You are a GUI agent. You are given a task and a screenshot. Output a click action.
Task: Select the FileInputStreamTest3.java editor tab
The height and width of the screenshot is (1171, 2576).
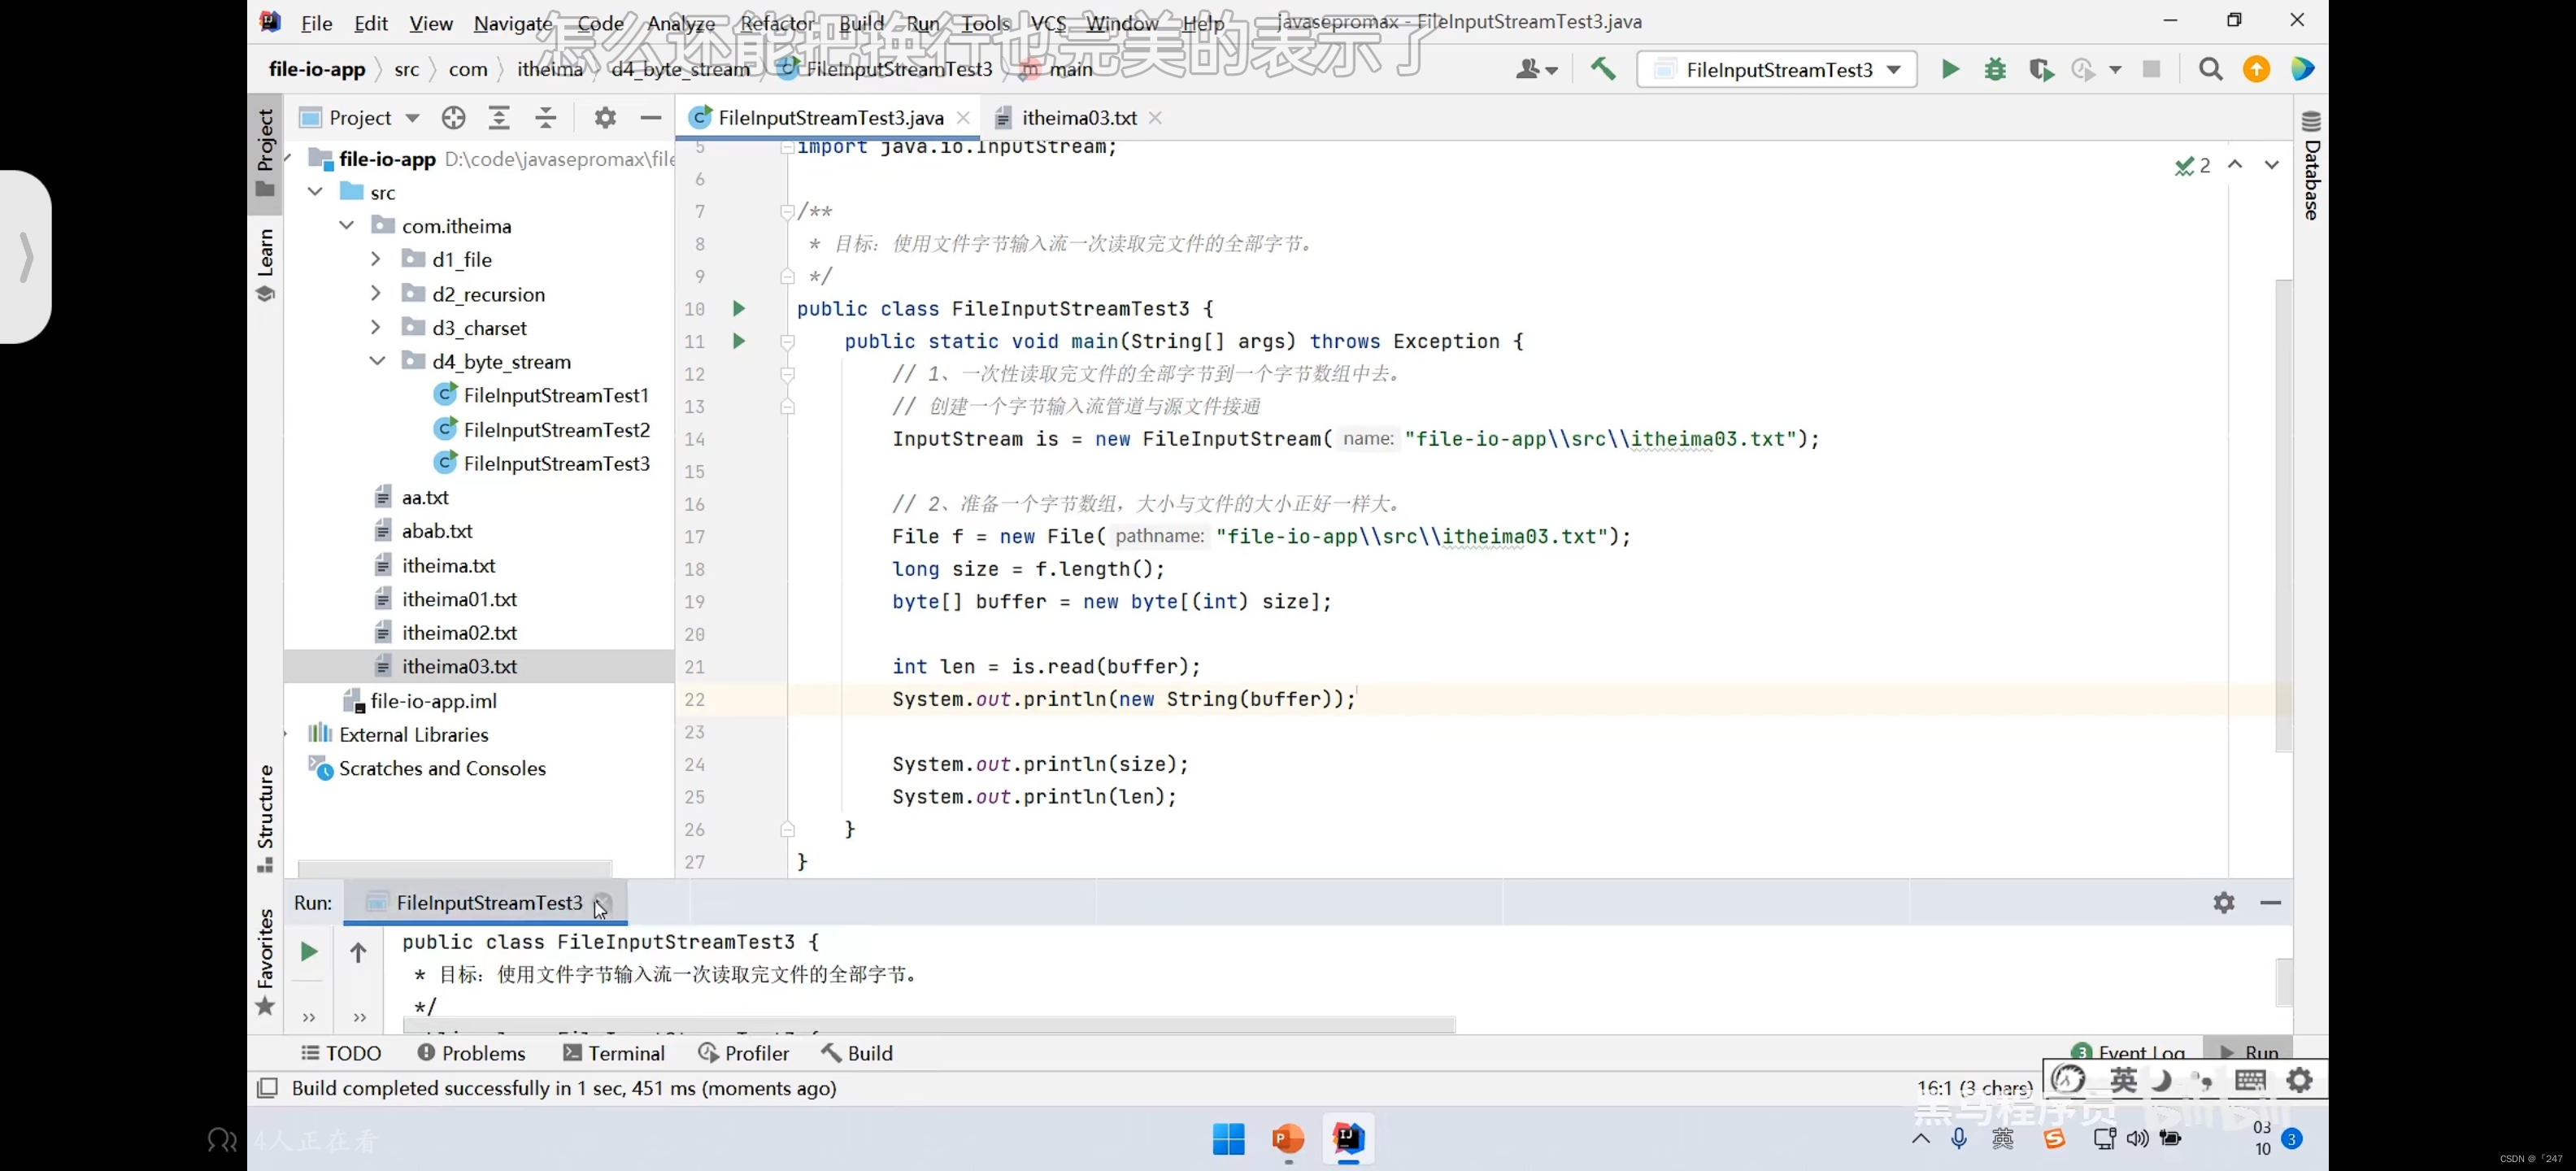point(830,118)
